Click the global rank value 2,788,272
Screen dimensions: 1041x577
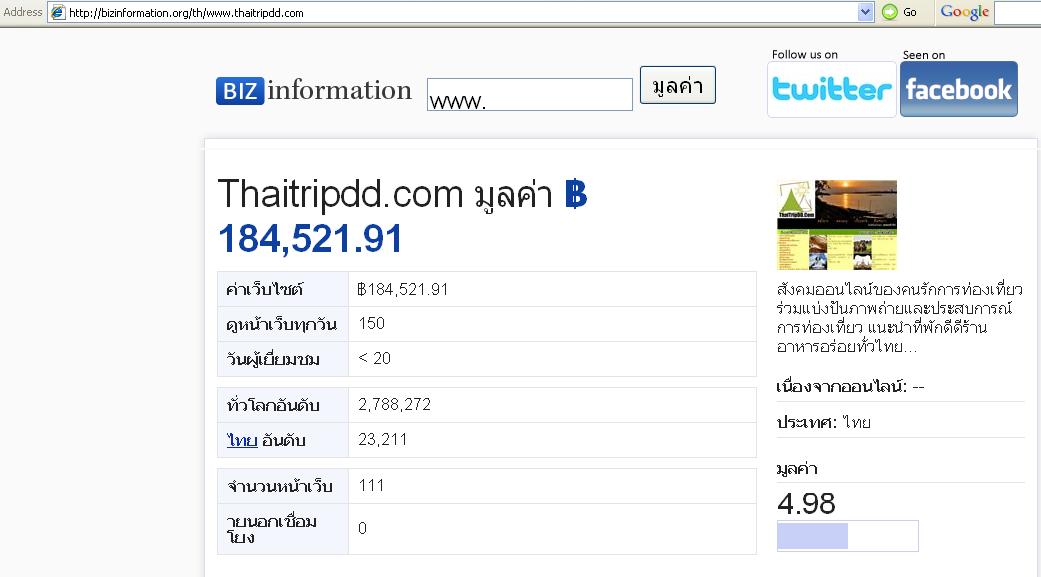pos(395,405)
